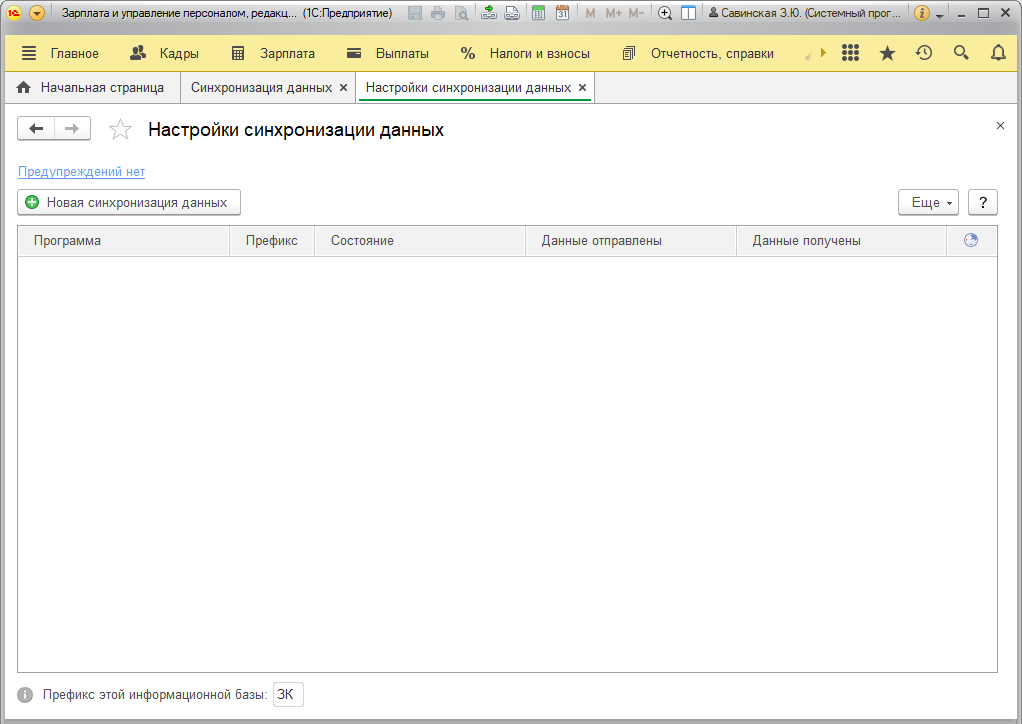Add this page to favorites with the outline star

120,129
